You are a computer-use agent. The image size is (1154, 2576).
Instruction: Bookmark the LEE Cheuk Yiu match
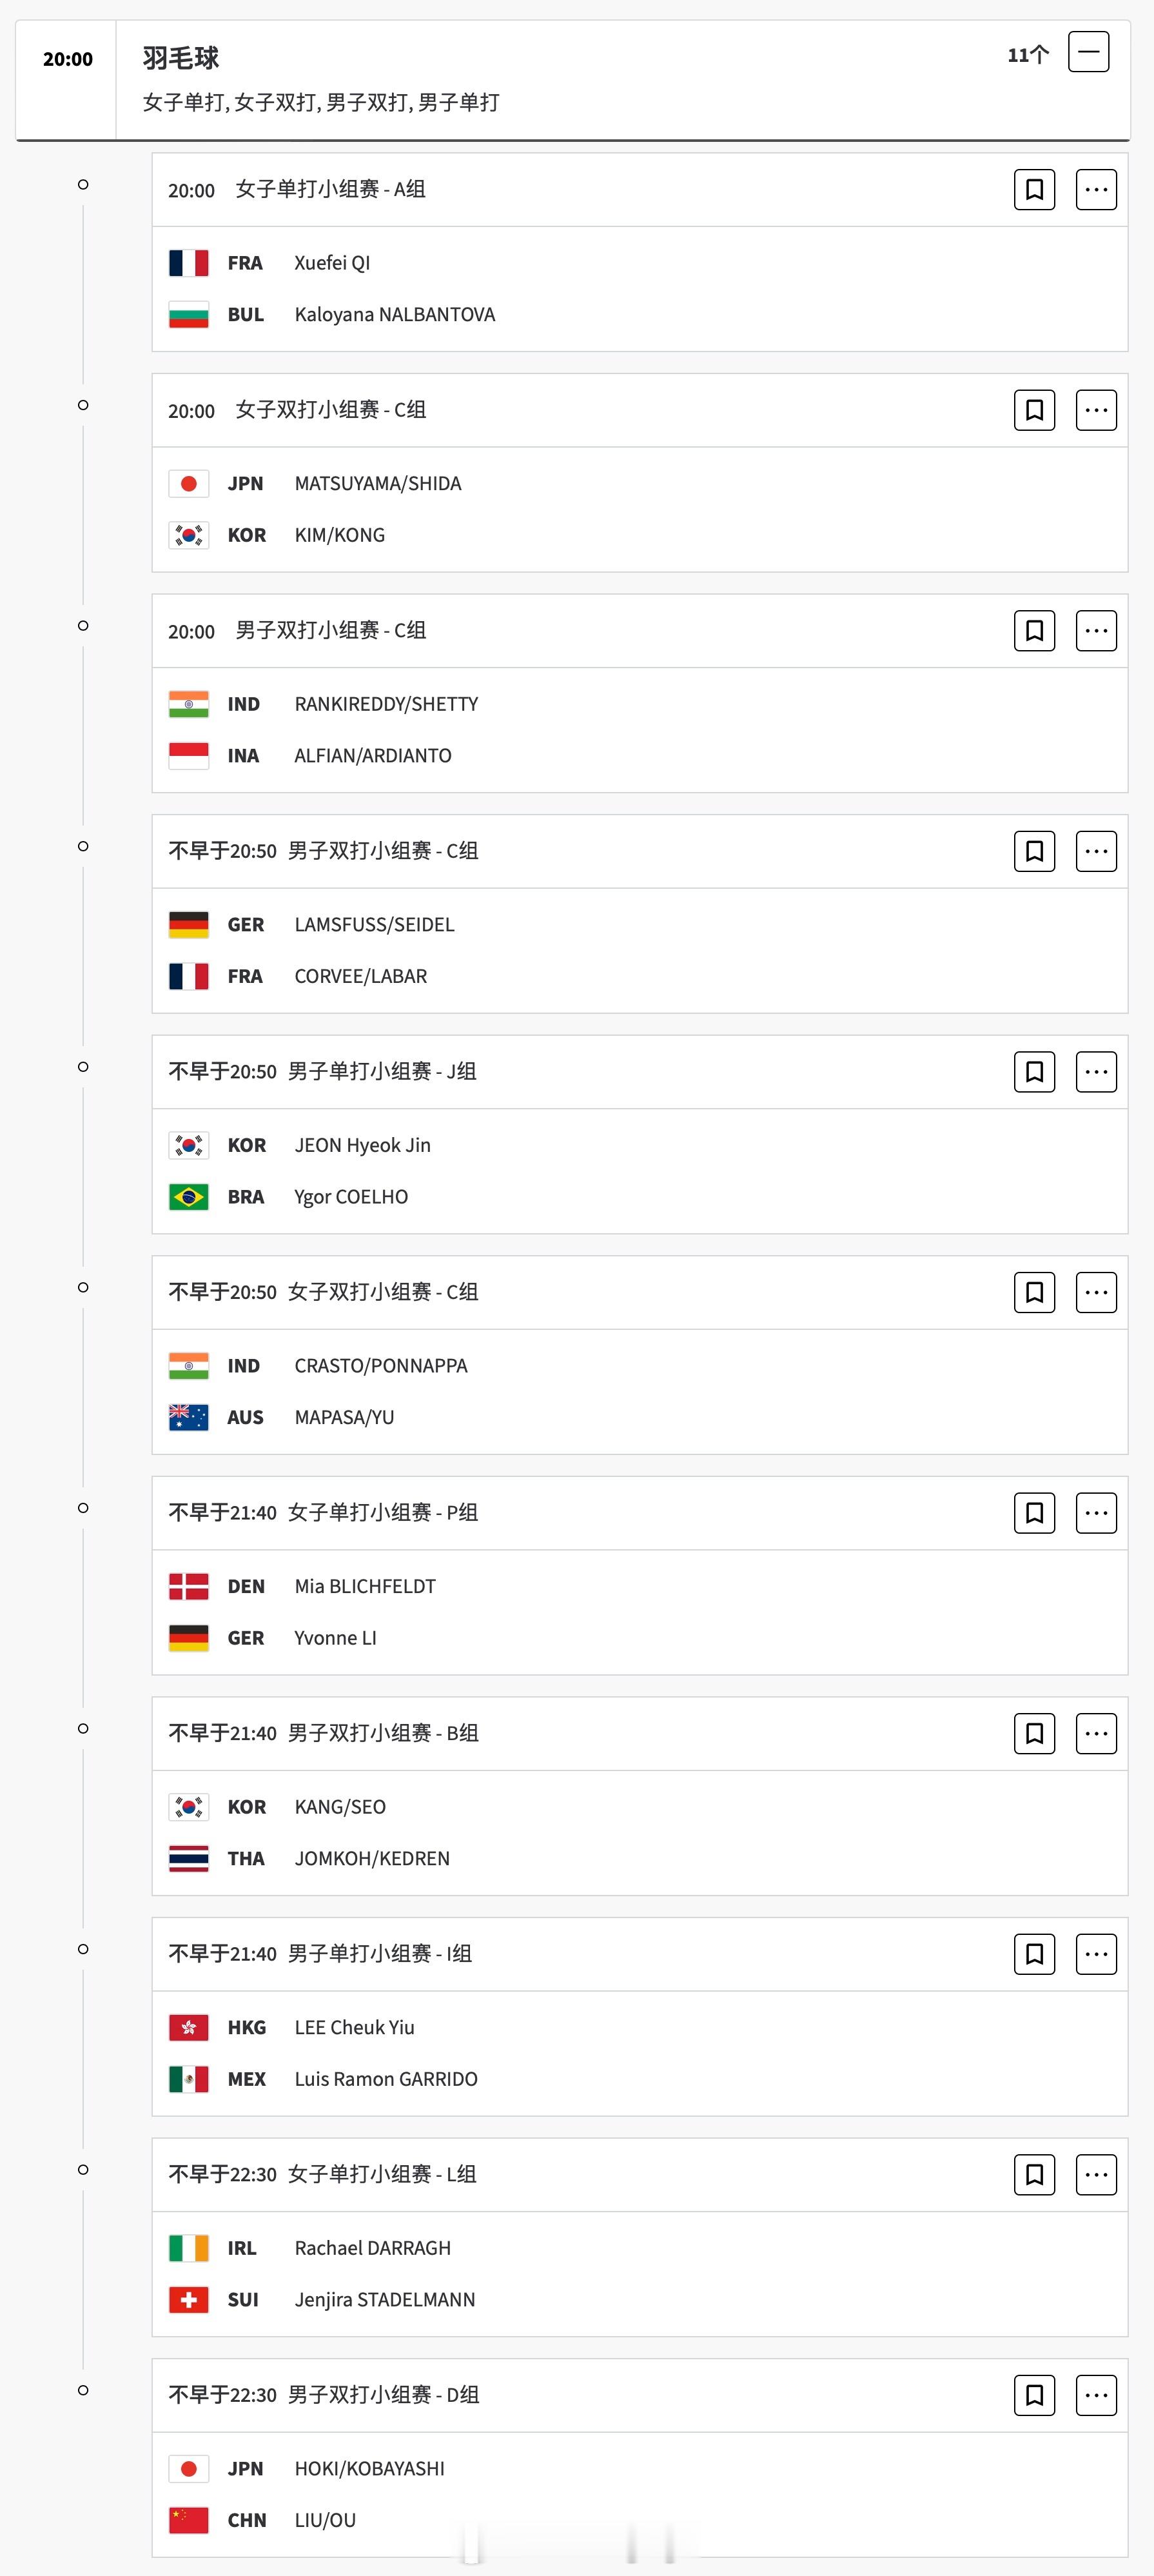pyautogui.click(x=1034, y=1954)
